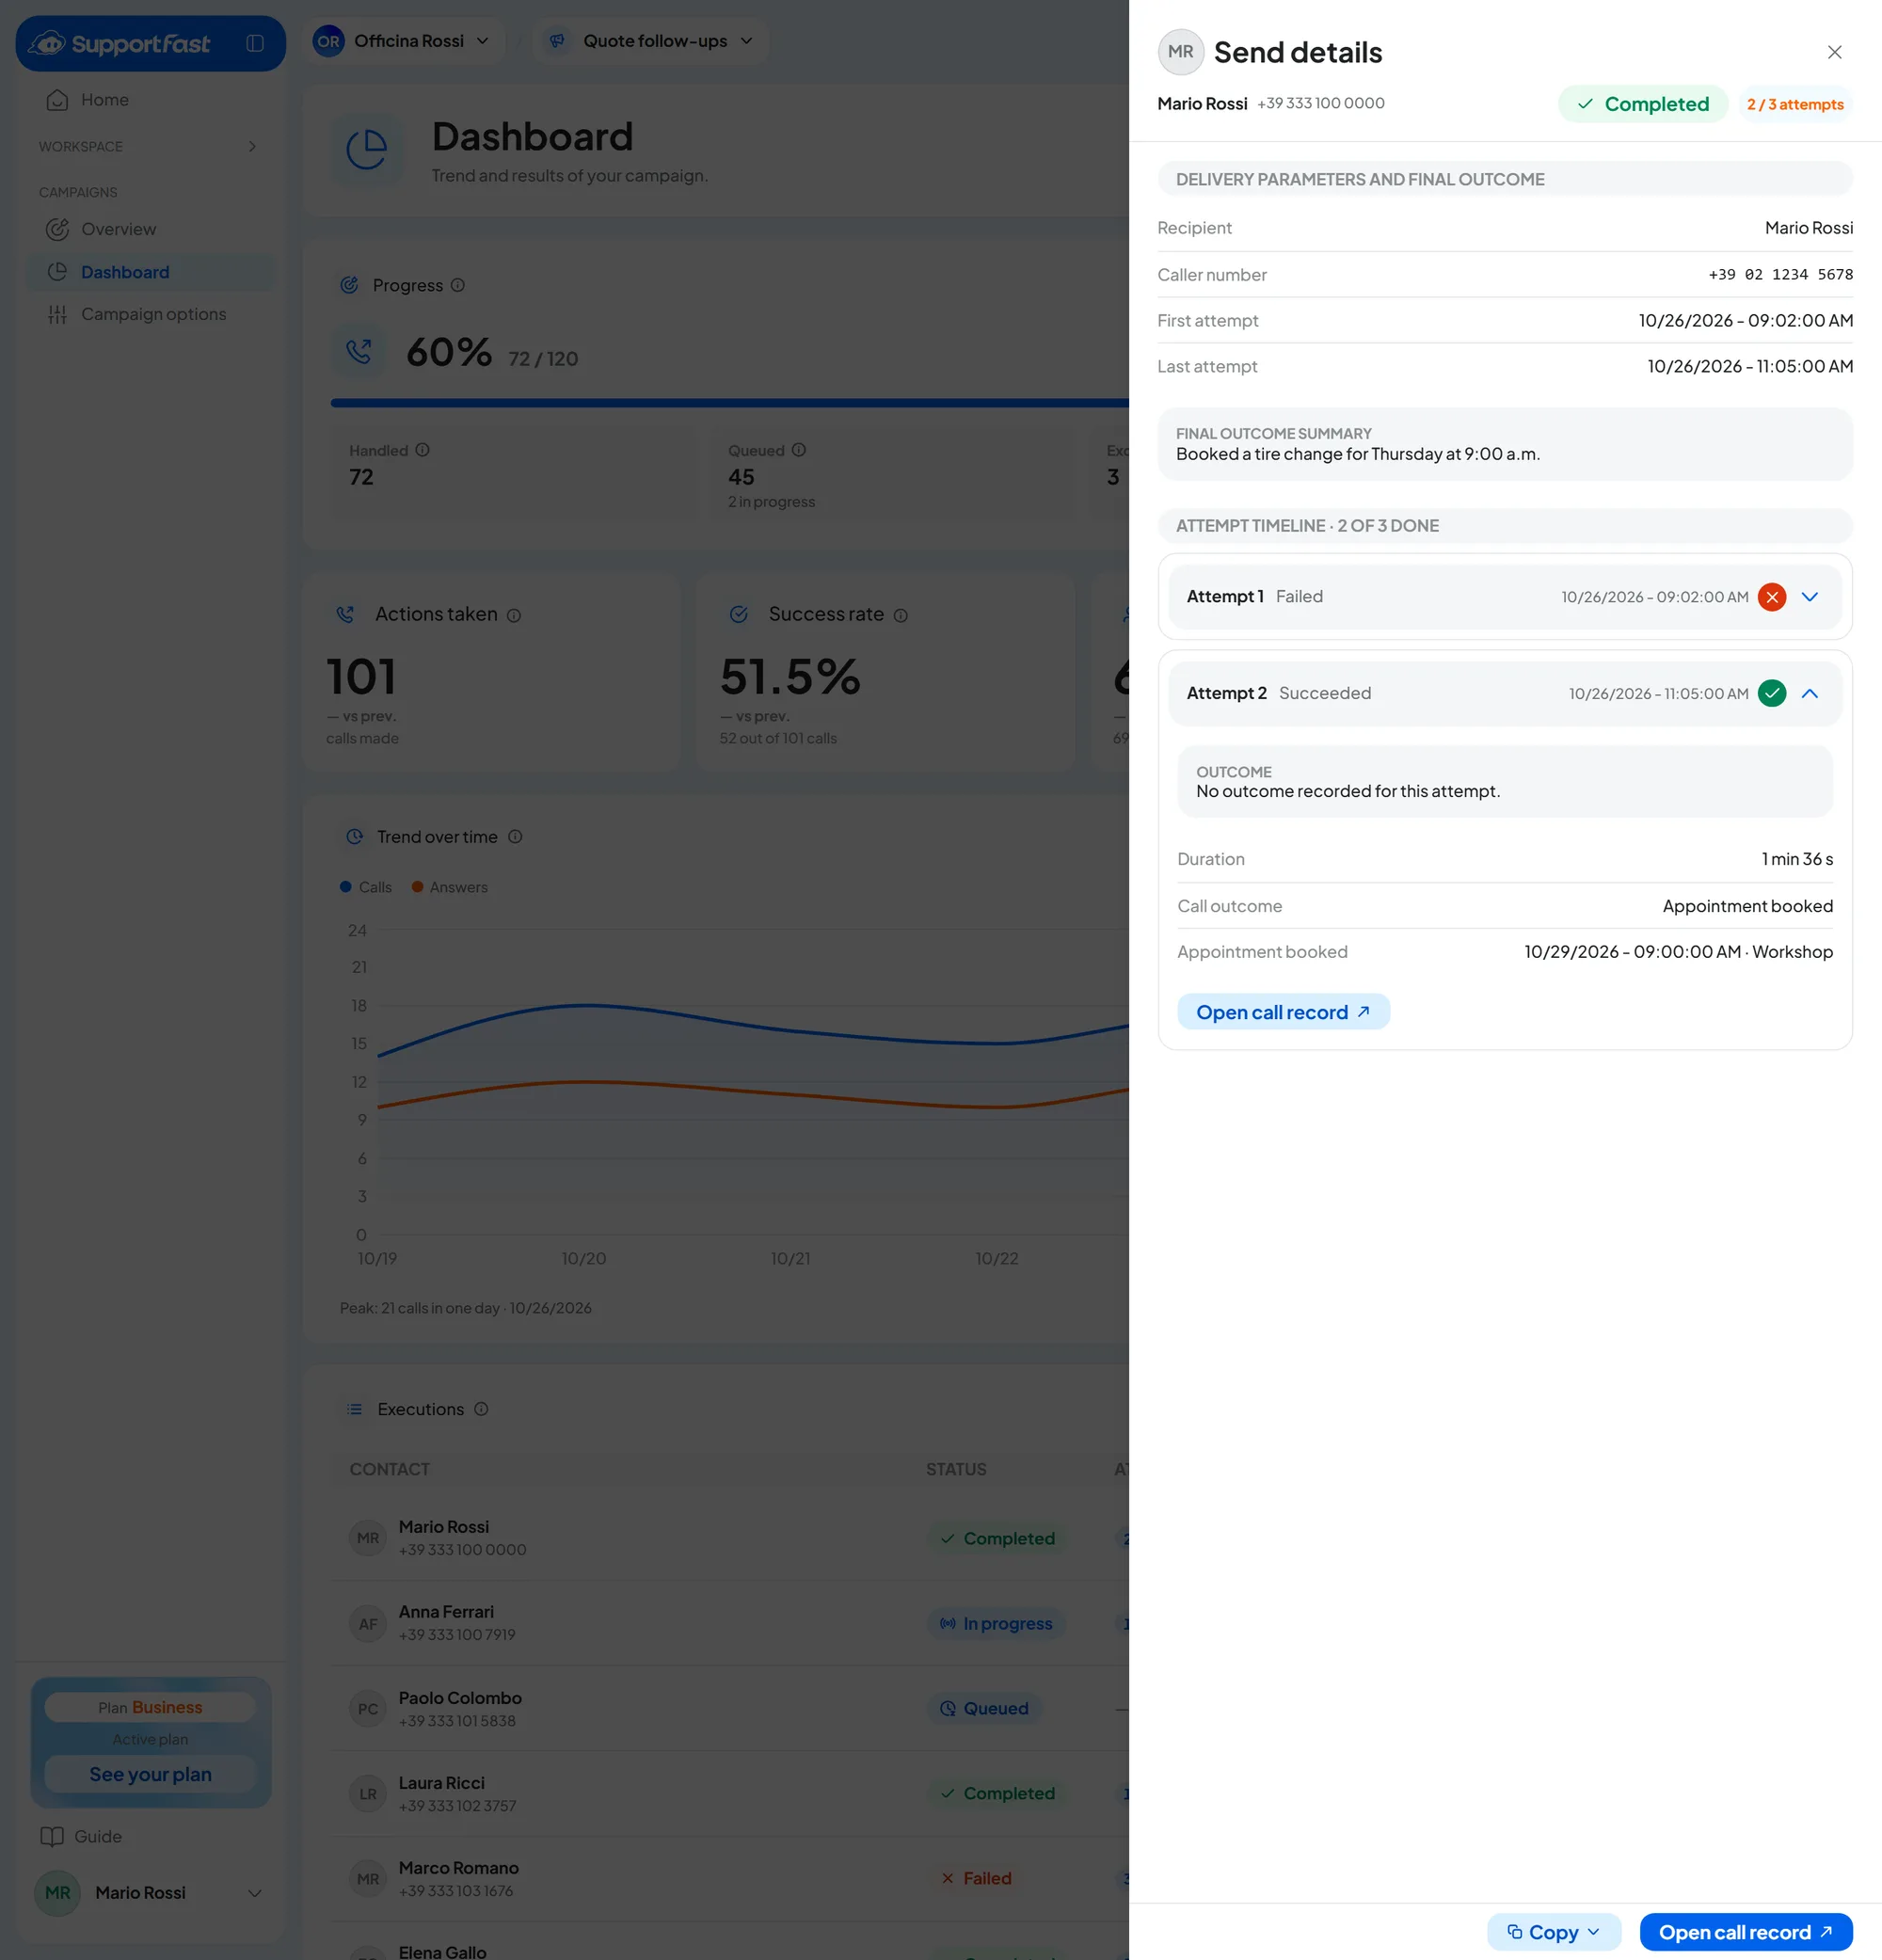Click the Handled info icon
The image size is (1882, 1960).
pyautogui.click(x=422, y=450)
